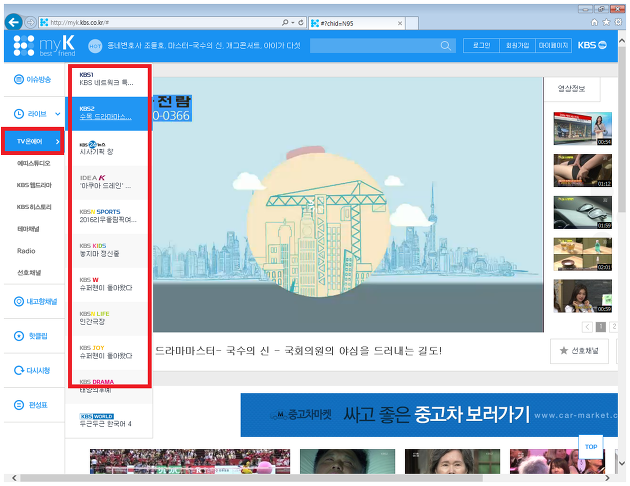Click the 회원가입 sign-up button
The height and width of the screenshot is (486, 630).
pos(518,45)
